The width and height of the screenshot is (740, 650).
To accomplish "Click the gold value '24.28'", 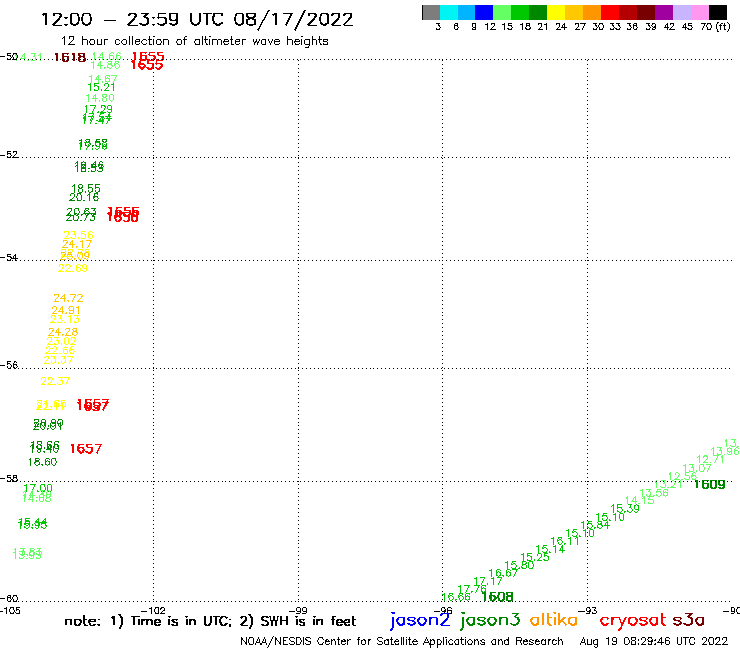I will pyautogui.click(x=63, y=332).
